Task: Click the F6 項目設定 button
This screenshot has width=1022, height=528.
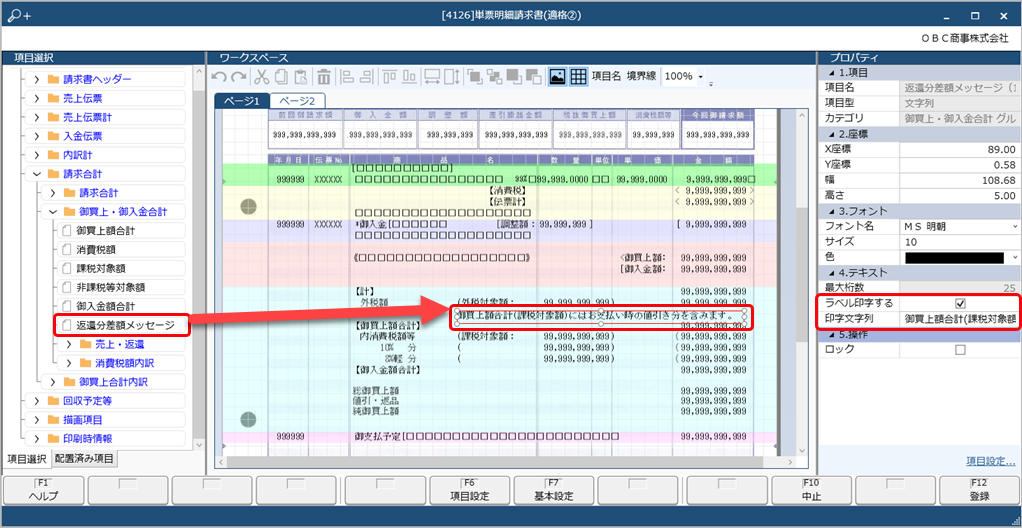Action: coord(471,490)
